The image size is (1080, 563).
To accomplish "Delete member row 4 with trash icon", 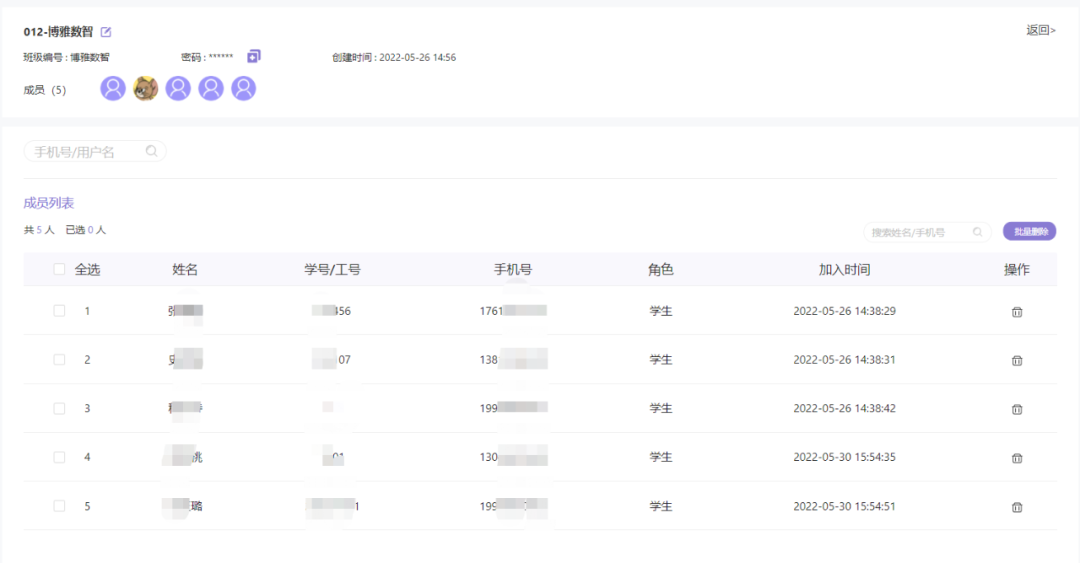I will [x=1017, y=458].
